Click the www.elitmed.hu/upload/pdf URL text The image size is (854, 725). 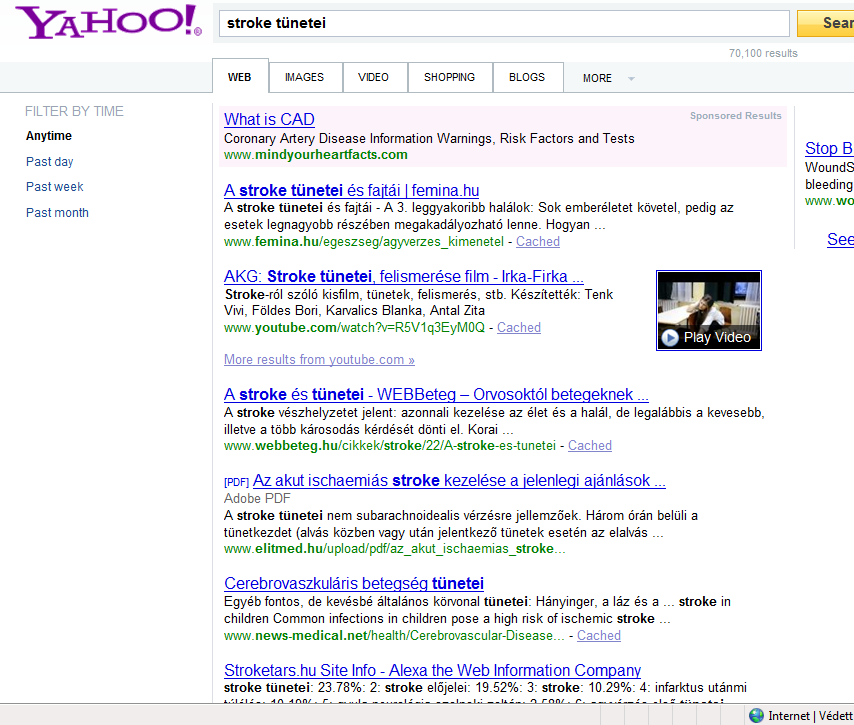tap(394, 549)
